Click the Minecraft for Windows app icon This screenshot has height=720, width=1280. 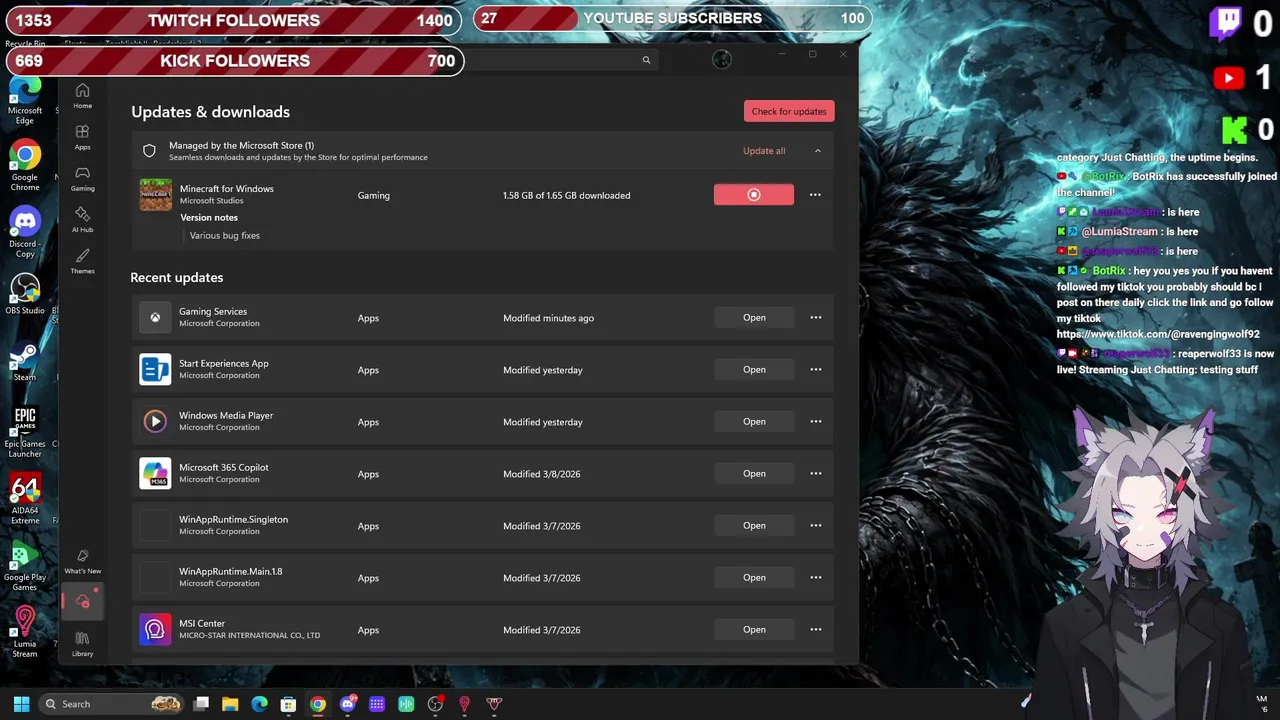(155, 195)
